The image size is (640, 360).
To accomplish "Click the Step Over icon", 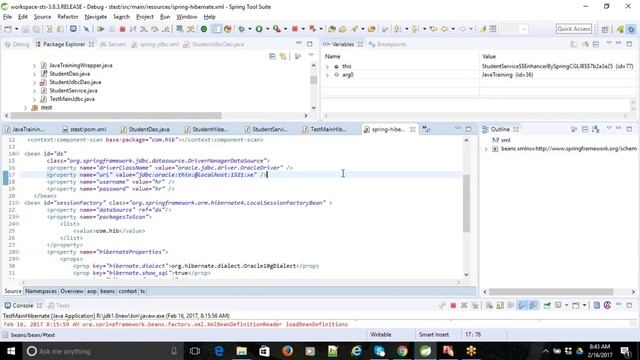I will point(155,29).
